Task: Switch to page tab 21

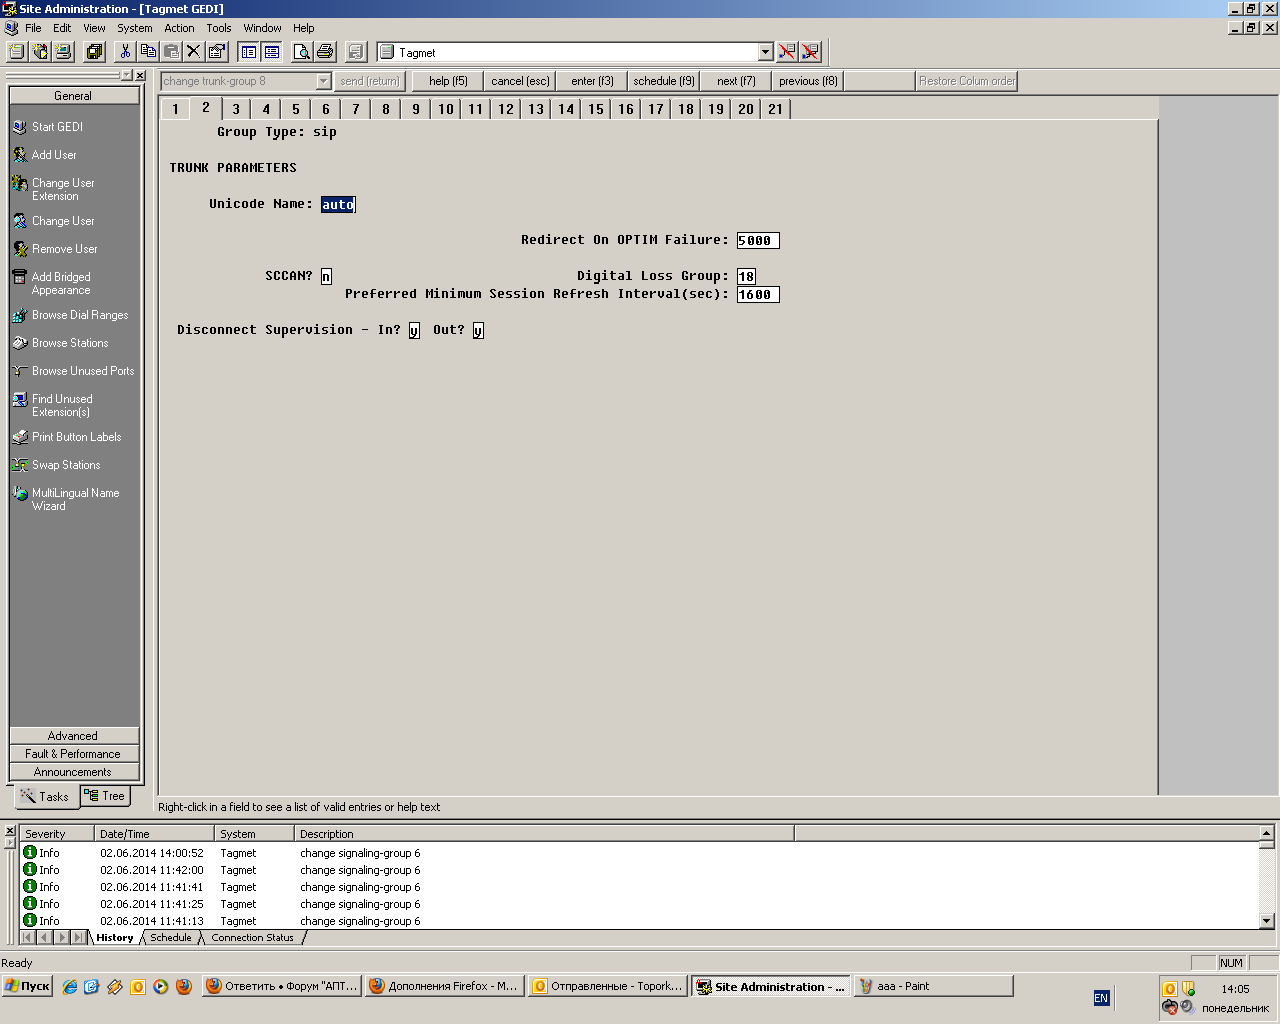Action: tap(776, 109)
